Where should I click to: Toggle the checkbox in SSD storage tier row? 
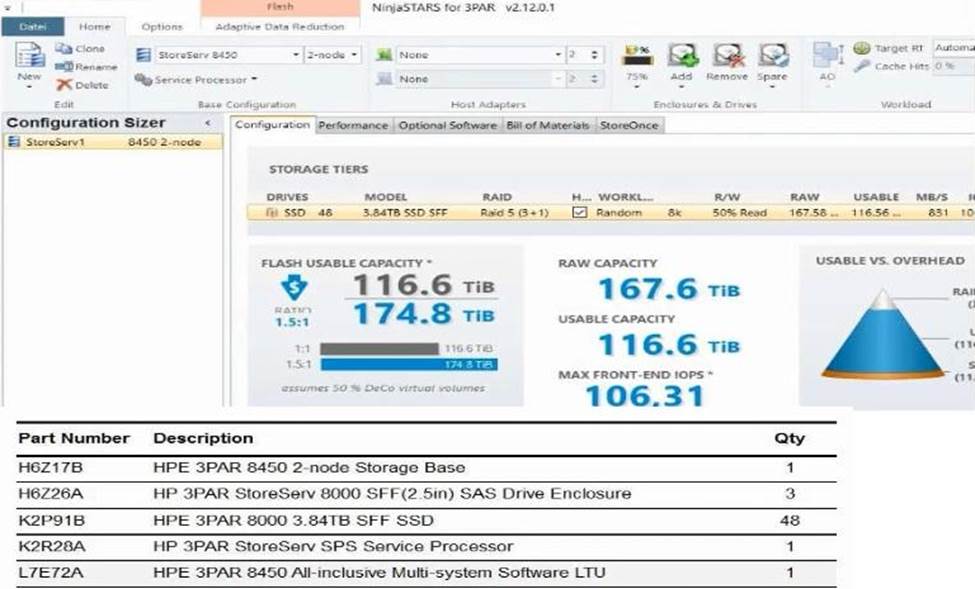click(x=579, y=213)
